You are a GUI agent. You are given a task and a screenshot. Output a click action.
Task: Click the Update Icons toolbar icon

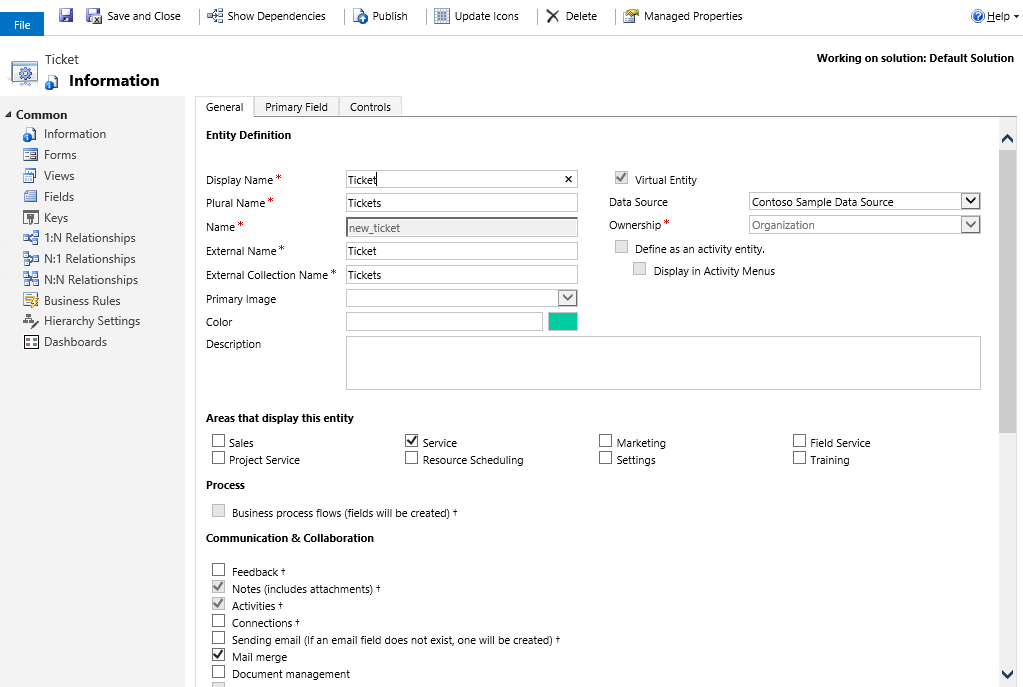442,16
